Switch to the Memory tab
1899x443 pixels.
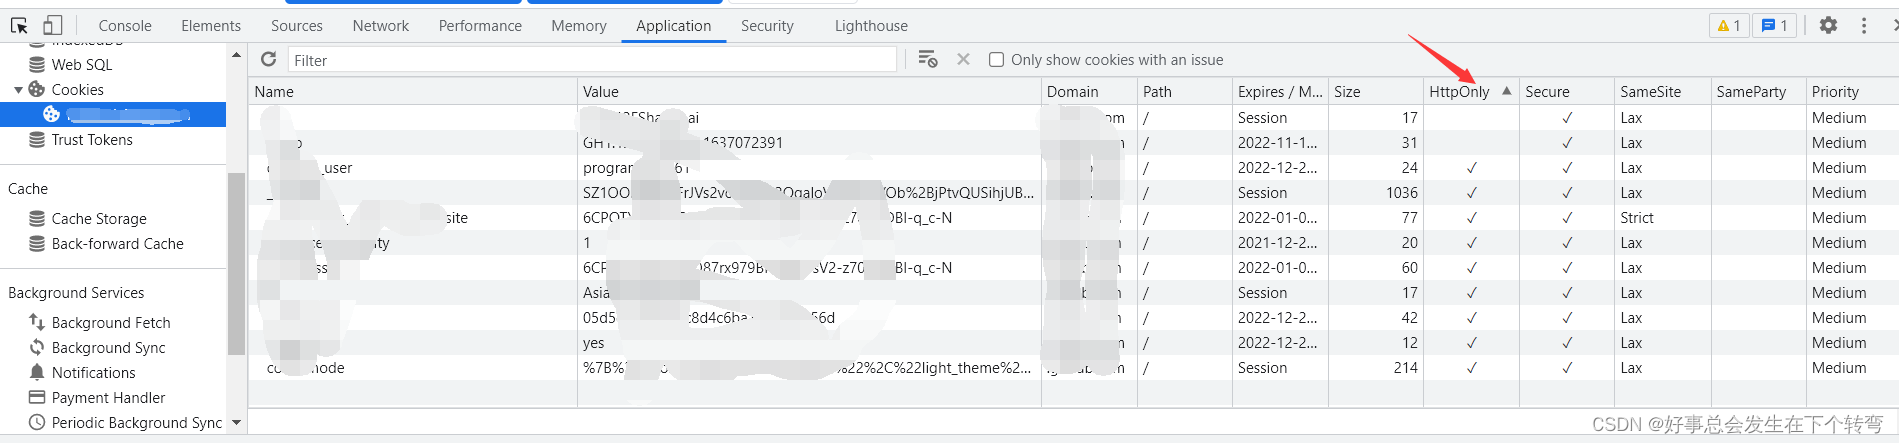pos(579,25)
